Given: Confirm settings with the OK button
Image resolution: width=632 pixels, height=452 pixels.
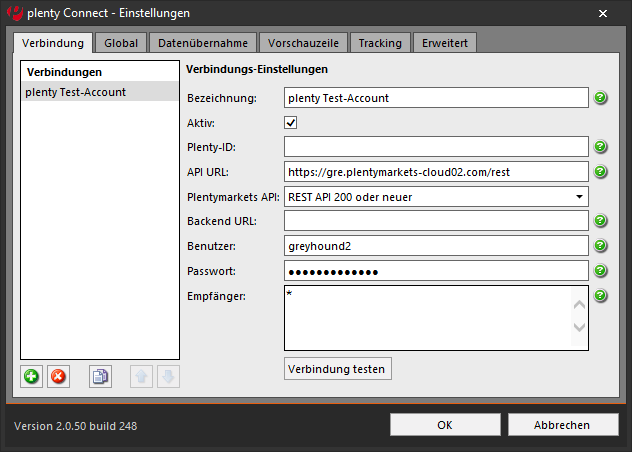Looking at the screenshot, I should [x=445, y=425].
